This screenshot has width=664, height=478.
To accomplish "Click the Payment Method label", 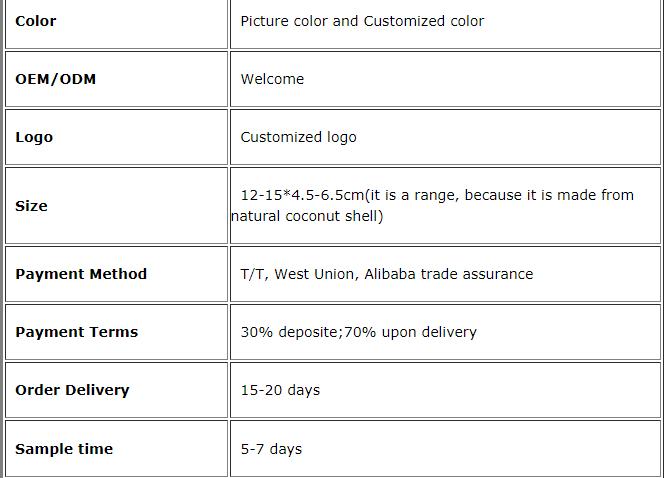I will click(x=81, y=274).
